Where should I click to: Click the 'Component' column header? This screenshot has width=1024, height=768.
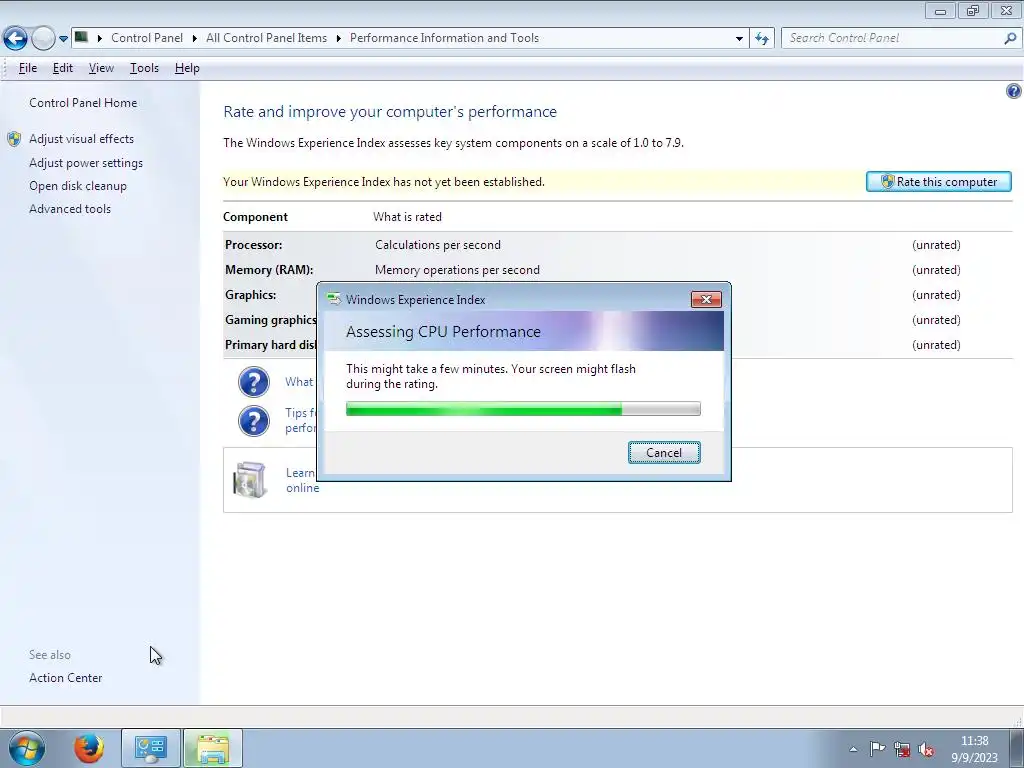point(255,217)
